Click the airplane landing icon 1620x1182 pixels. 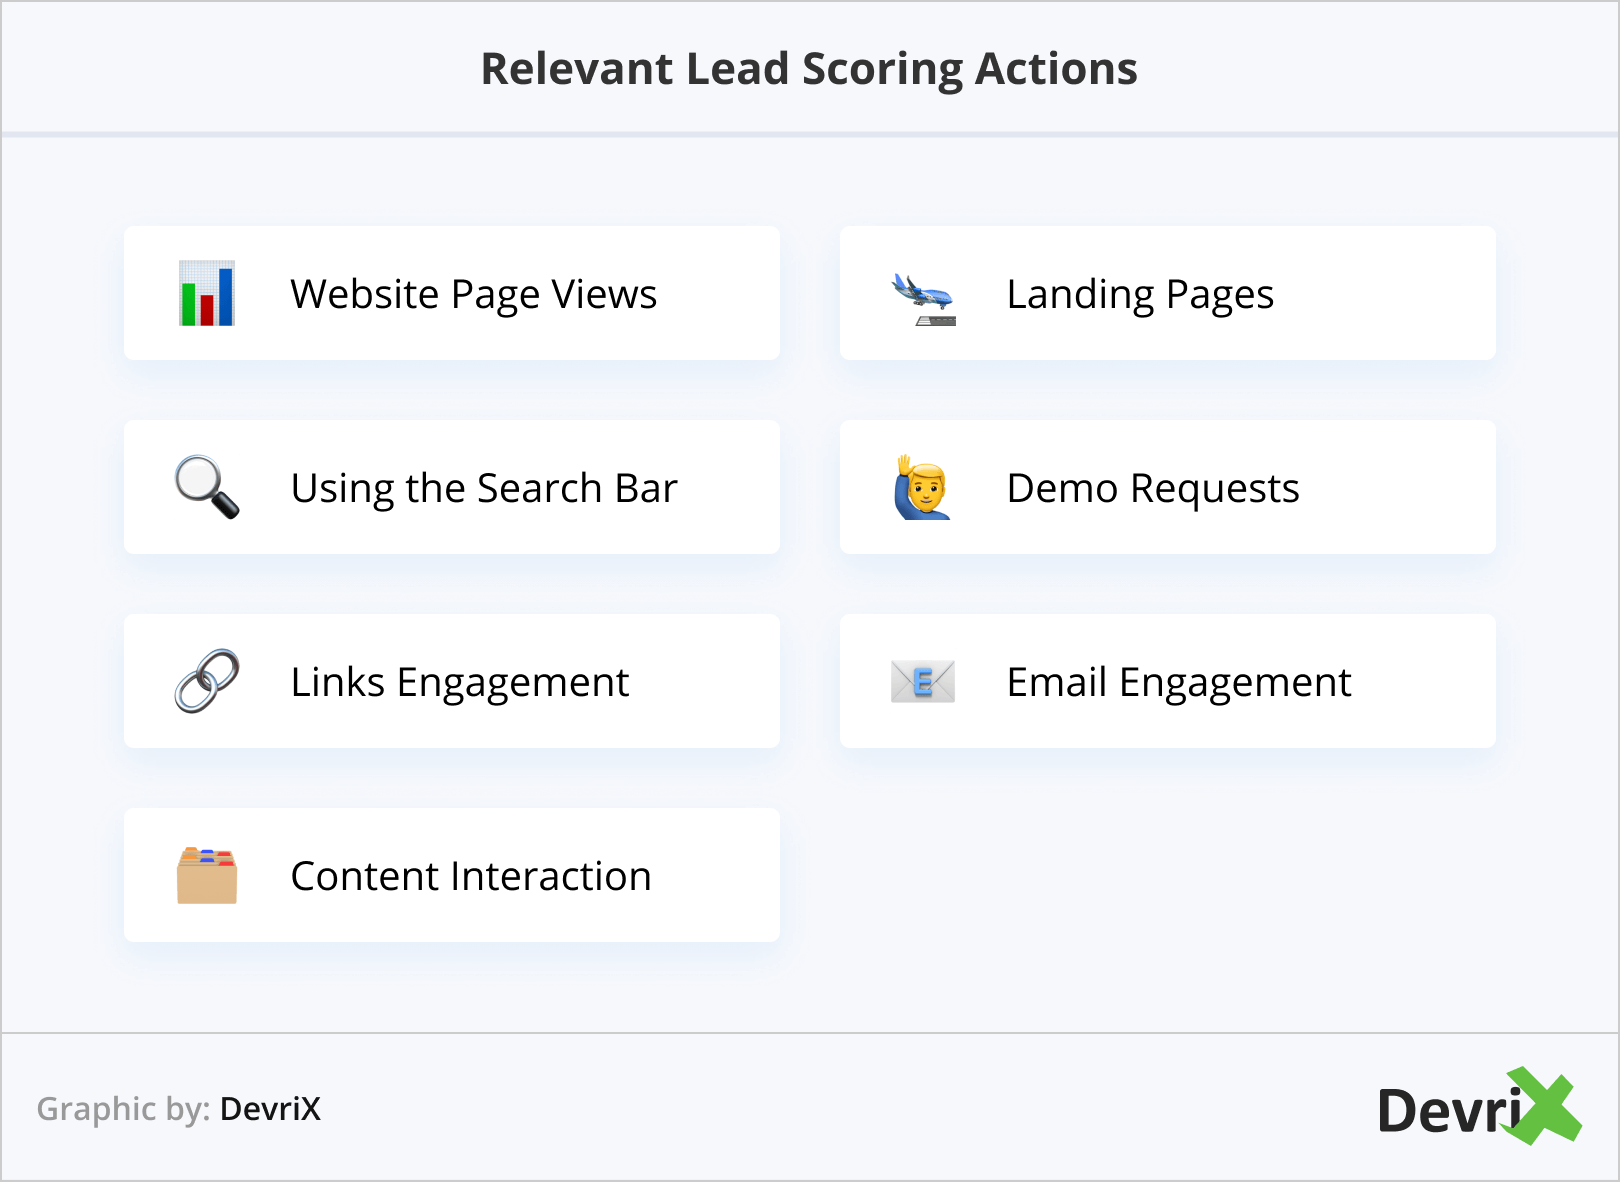point(923,298)
